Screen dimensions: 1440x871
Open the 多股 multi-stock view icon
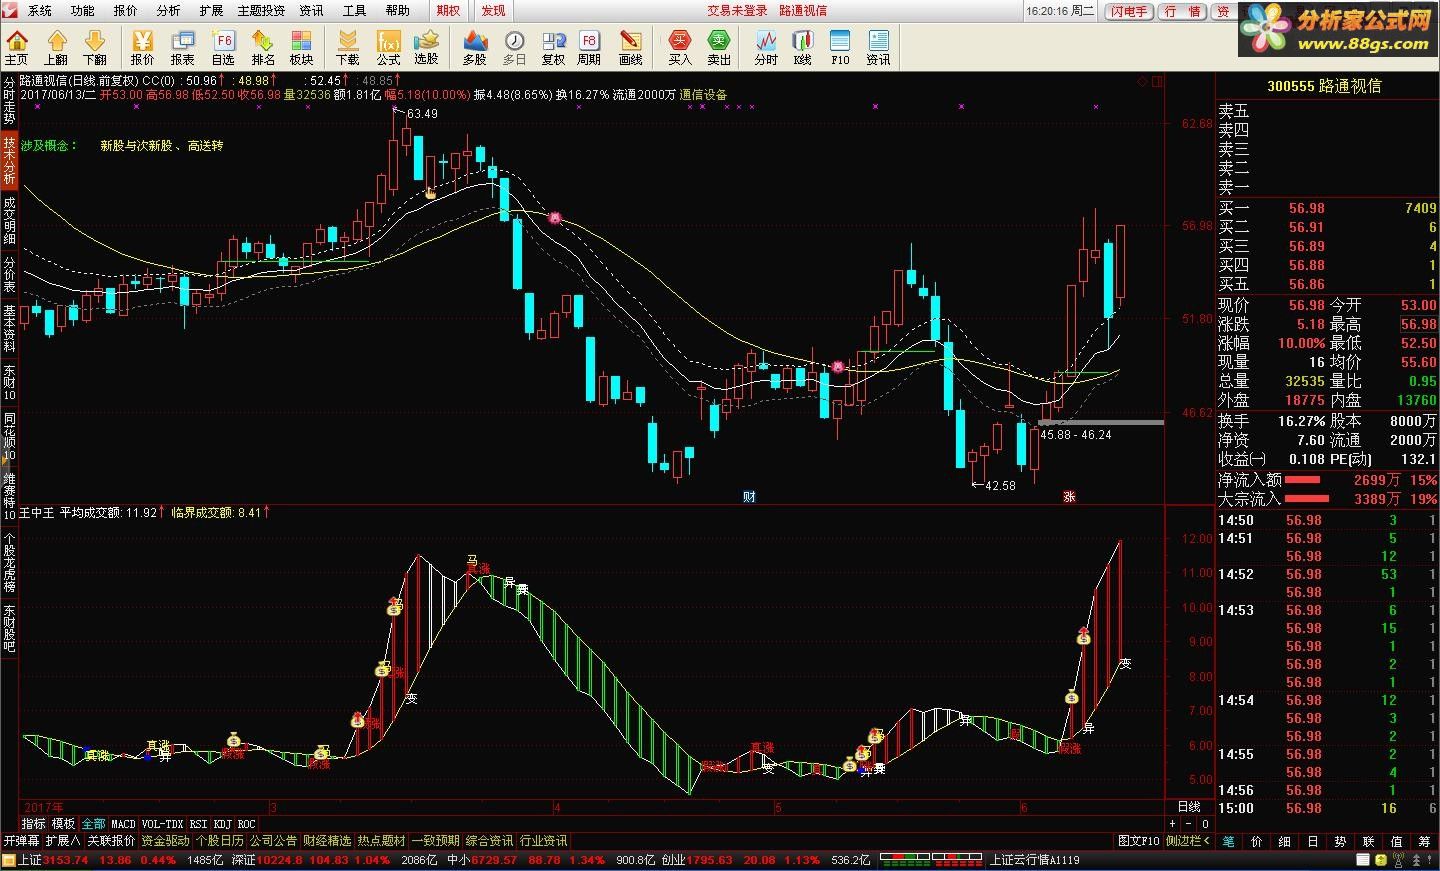pos(474,47)
